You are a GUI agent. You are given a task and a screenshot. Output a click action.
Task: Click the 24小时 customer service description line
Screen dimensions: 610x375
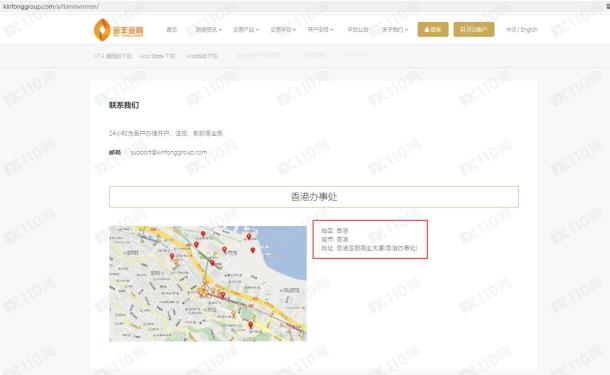click(x=166, y=133)
